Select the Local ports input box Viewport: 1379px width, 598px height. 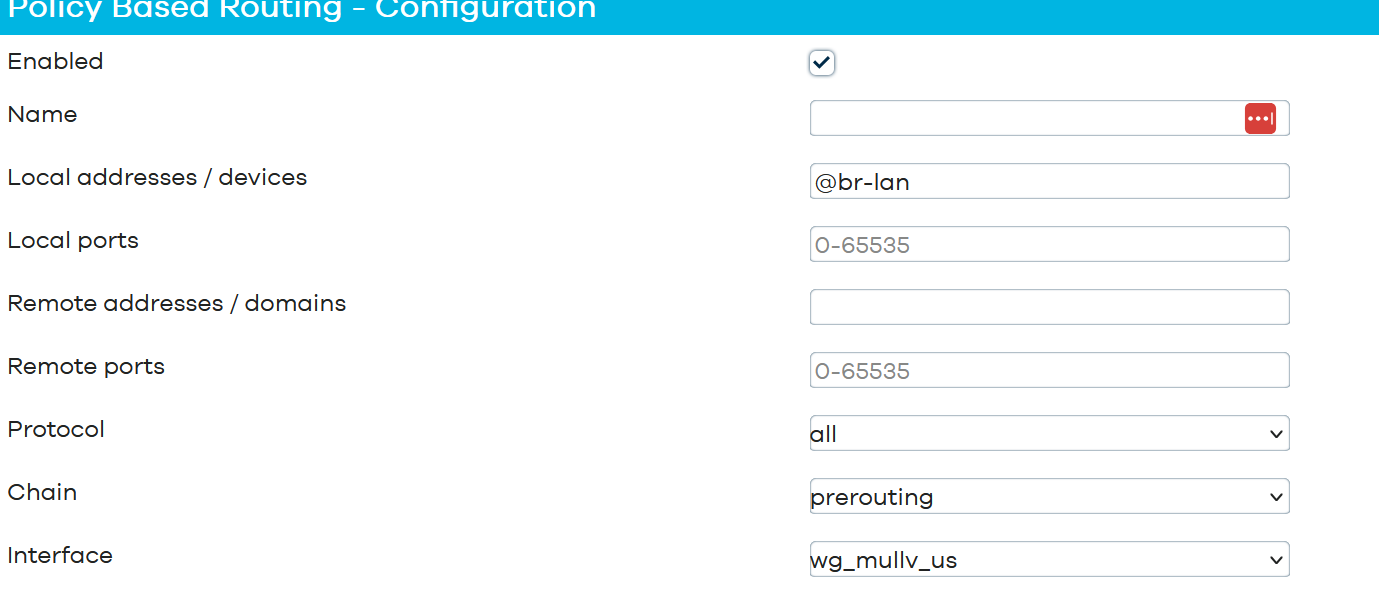click(x=1049, y=245)
